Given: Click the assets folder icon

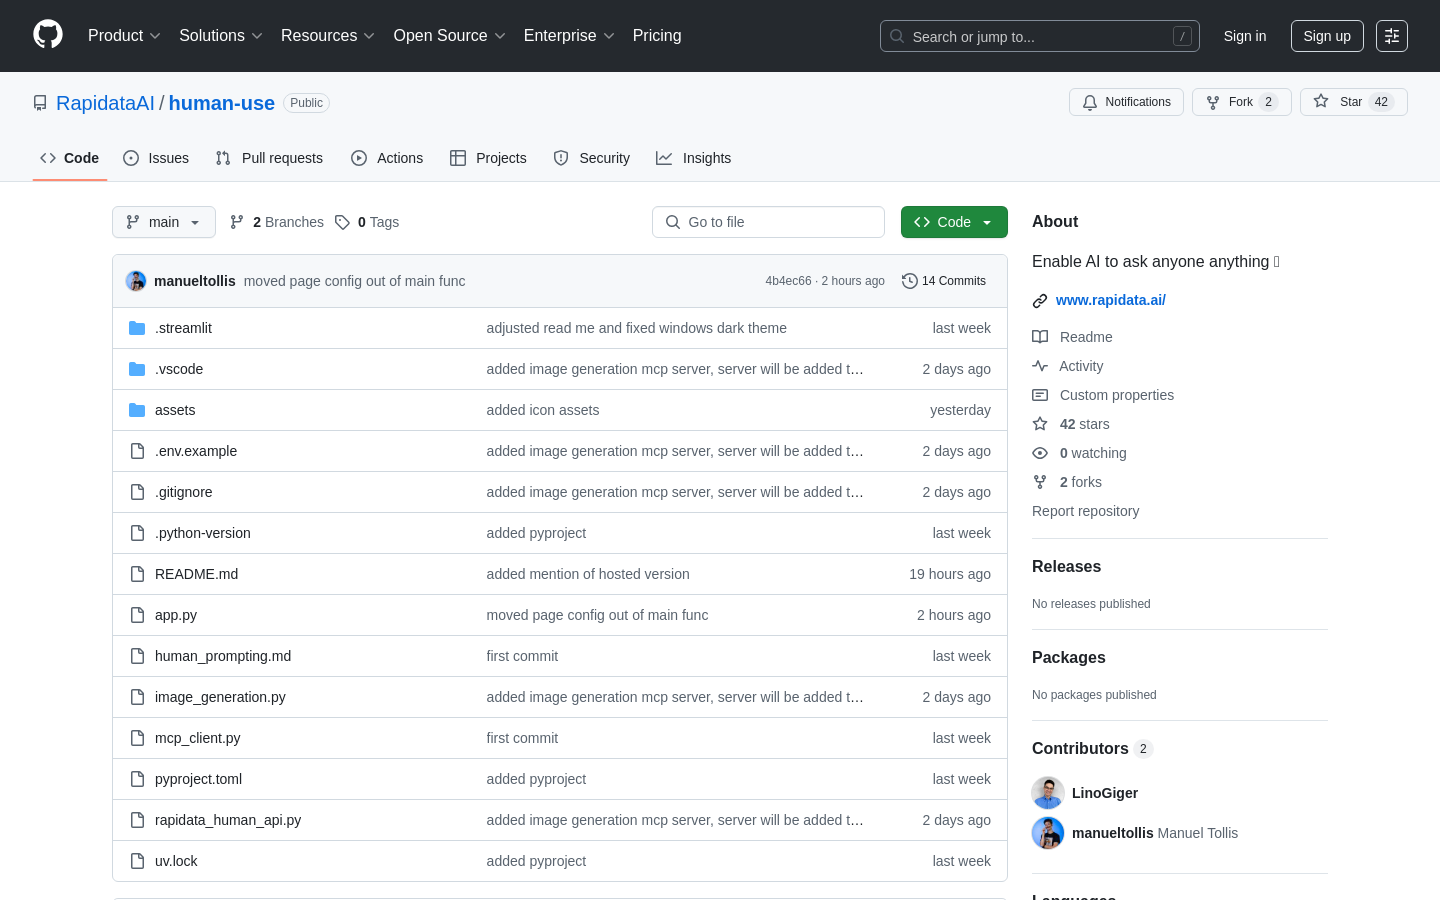Looking at the screenshot, I should pos(137,410).
